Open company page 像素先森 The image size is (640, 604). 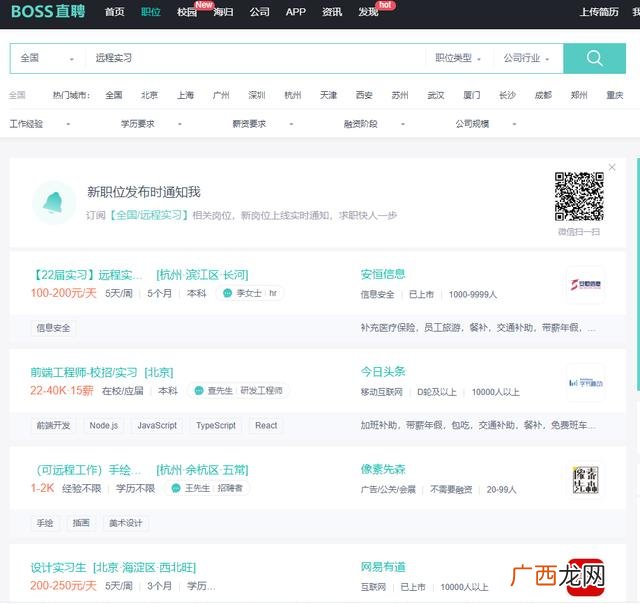[x=383, y=469]
